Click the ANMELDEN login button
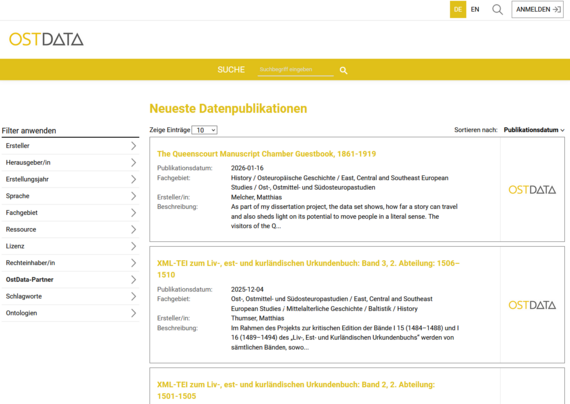This screenshot has height=404, width=570. coord(537,9)
